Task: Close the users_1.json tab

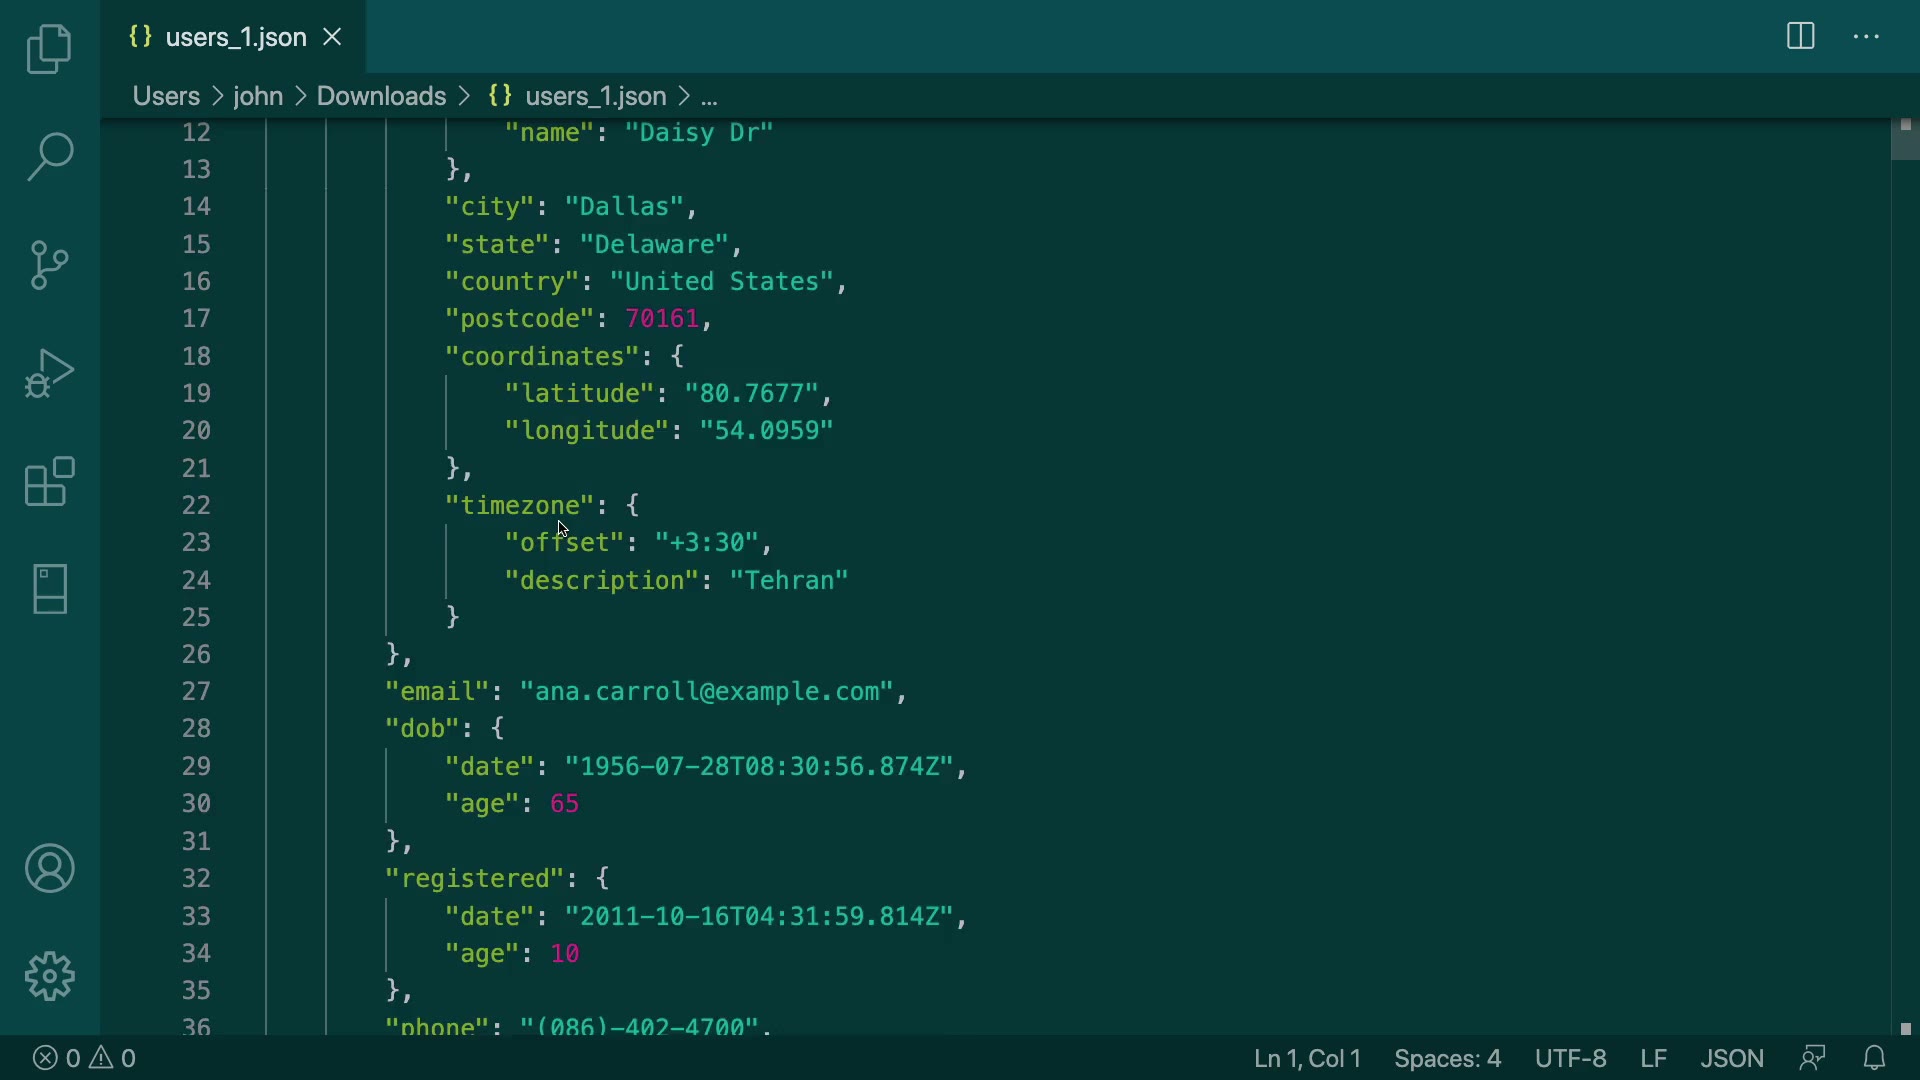Action: tap(333, 37)
